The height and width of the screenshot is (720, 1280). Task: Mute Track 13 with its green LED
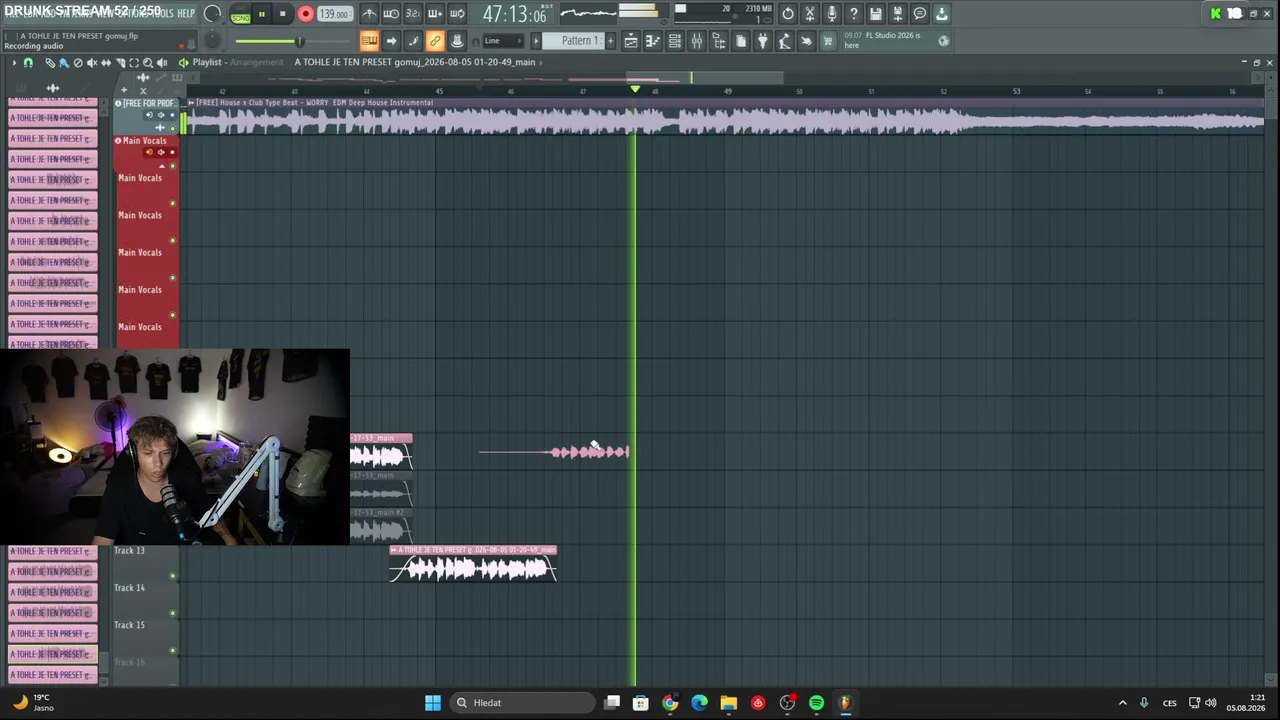coord(172,576)
